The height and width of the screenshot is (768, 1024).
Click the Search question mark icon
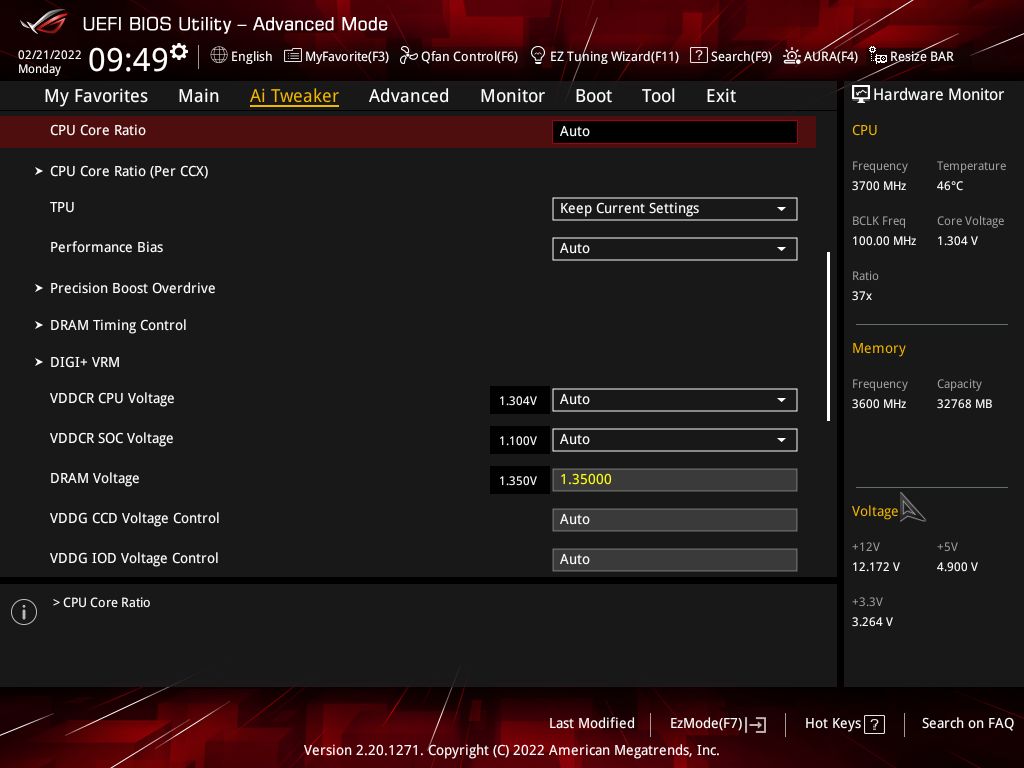698,56
